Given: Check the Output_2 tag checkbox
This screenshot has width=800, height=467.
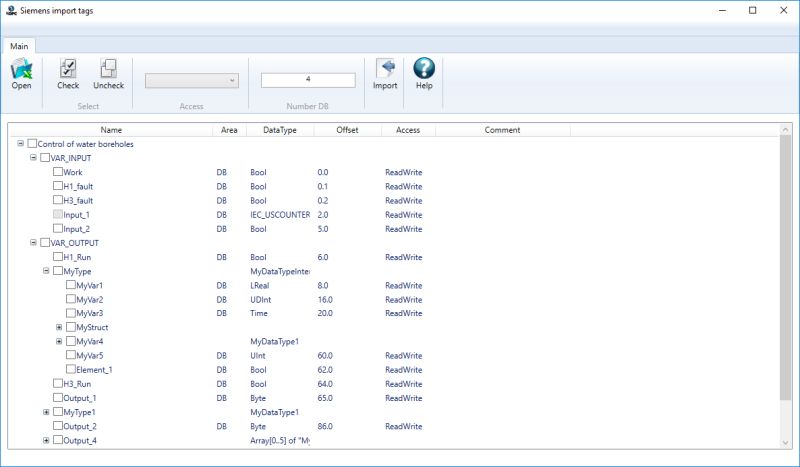Looking at the screenshot, I should [x=58, y=426].
